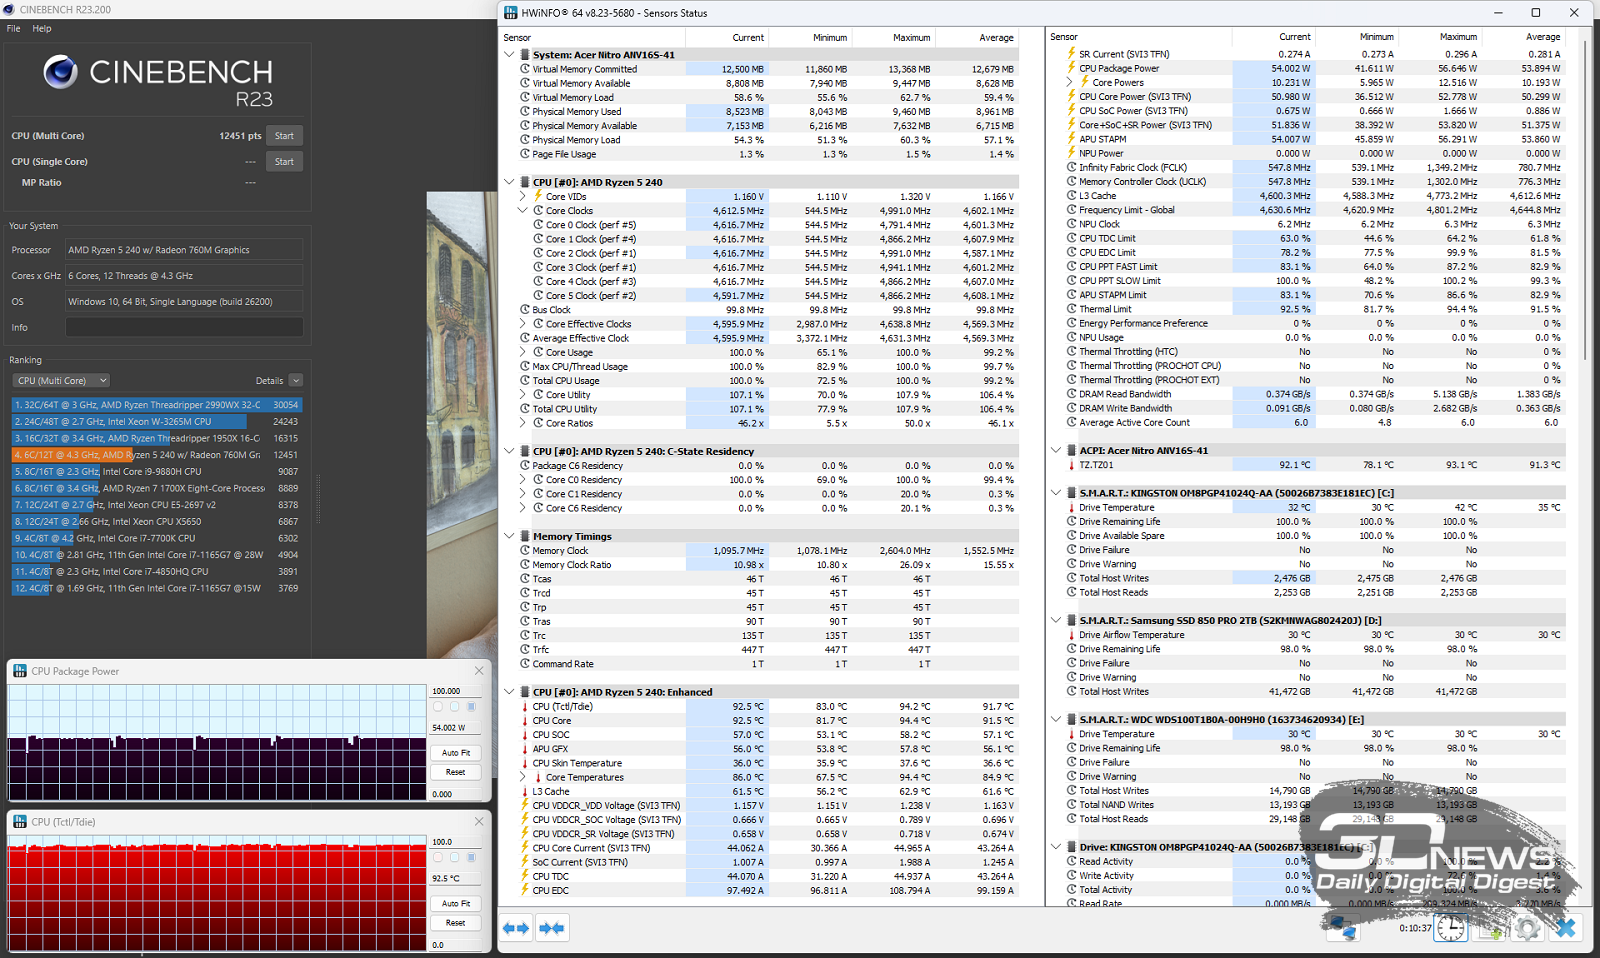Viewport: 1600px width, 958px height.
Task: Collapse the Core Clocks tree node
Action: 522,211
